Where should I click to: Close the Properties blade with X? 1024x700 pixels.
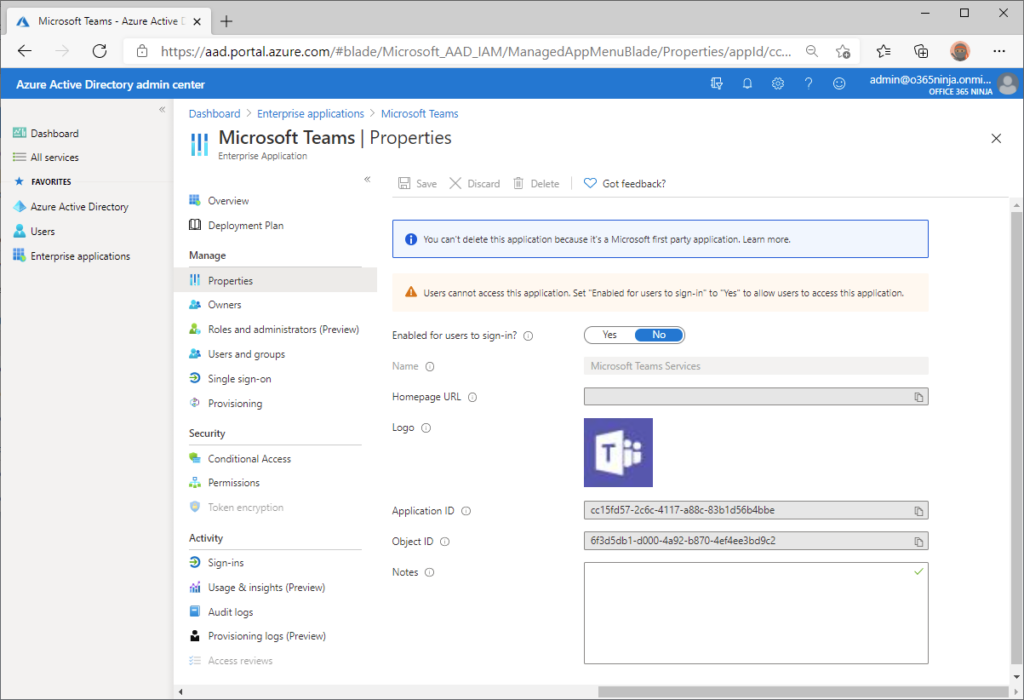coord(996,139)
